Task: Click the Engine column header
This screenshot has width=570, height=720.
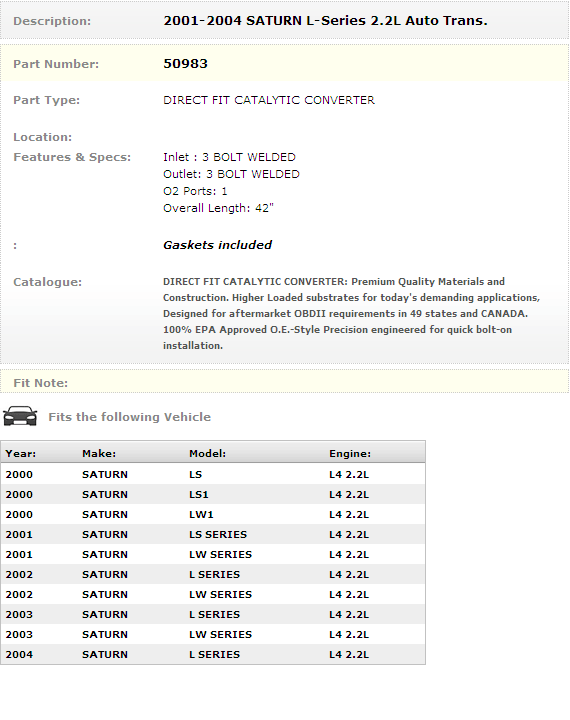Action: point(350,454)
